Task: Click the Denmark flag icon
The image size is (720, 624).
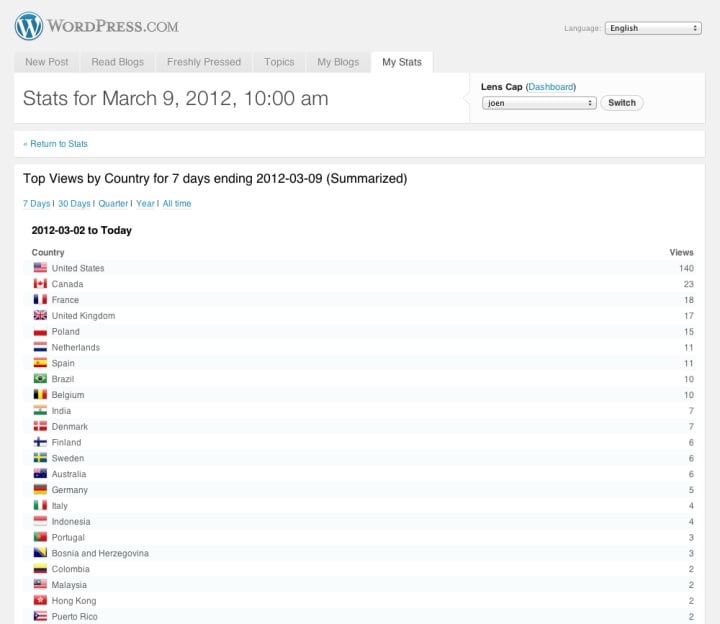Action: [x=40, y=426]
